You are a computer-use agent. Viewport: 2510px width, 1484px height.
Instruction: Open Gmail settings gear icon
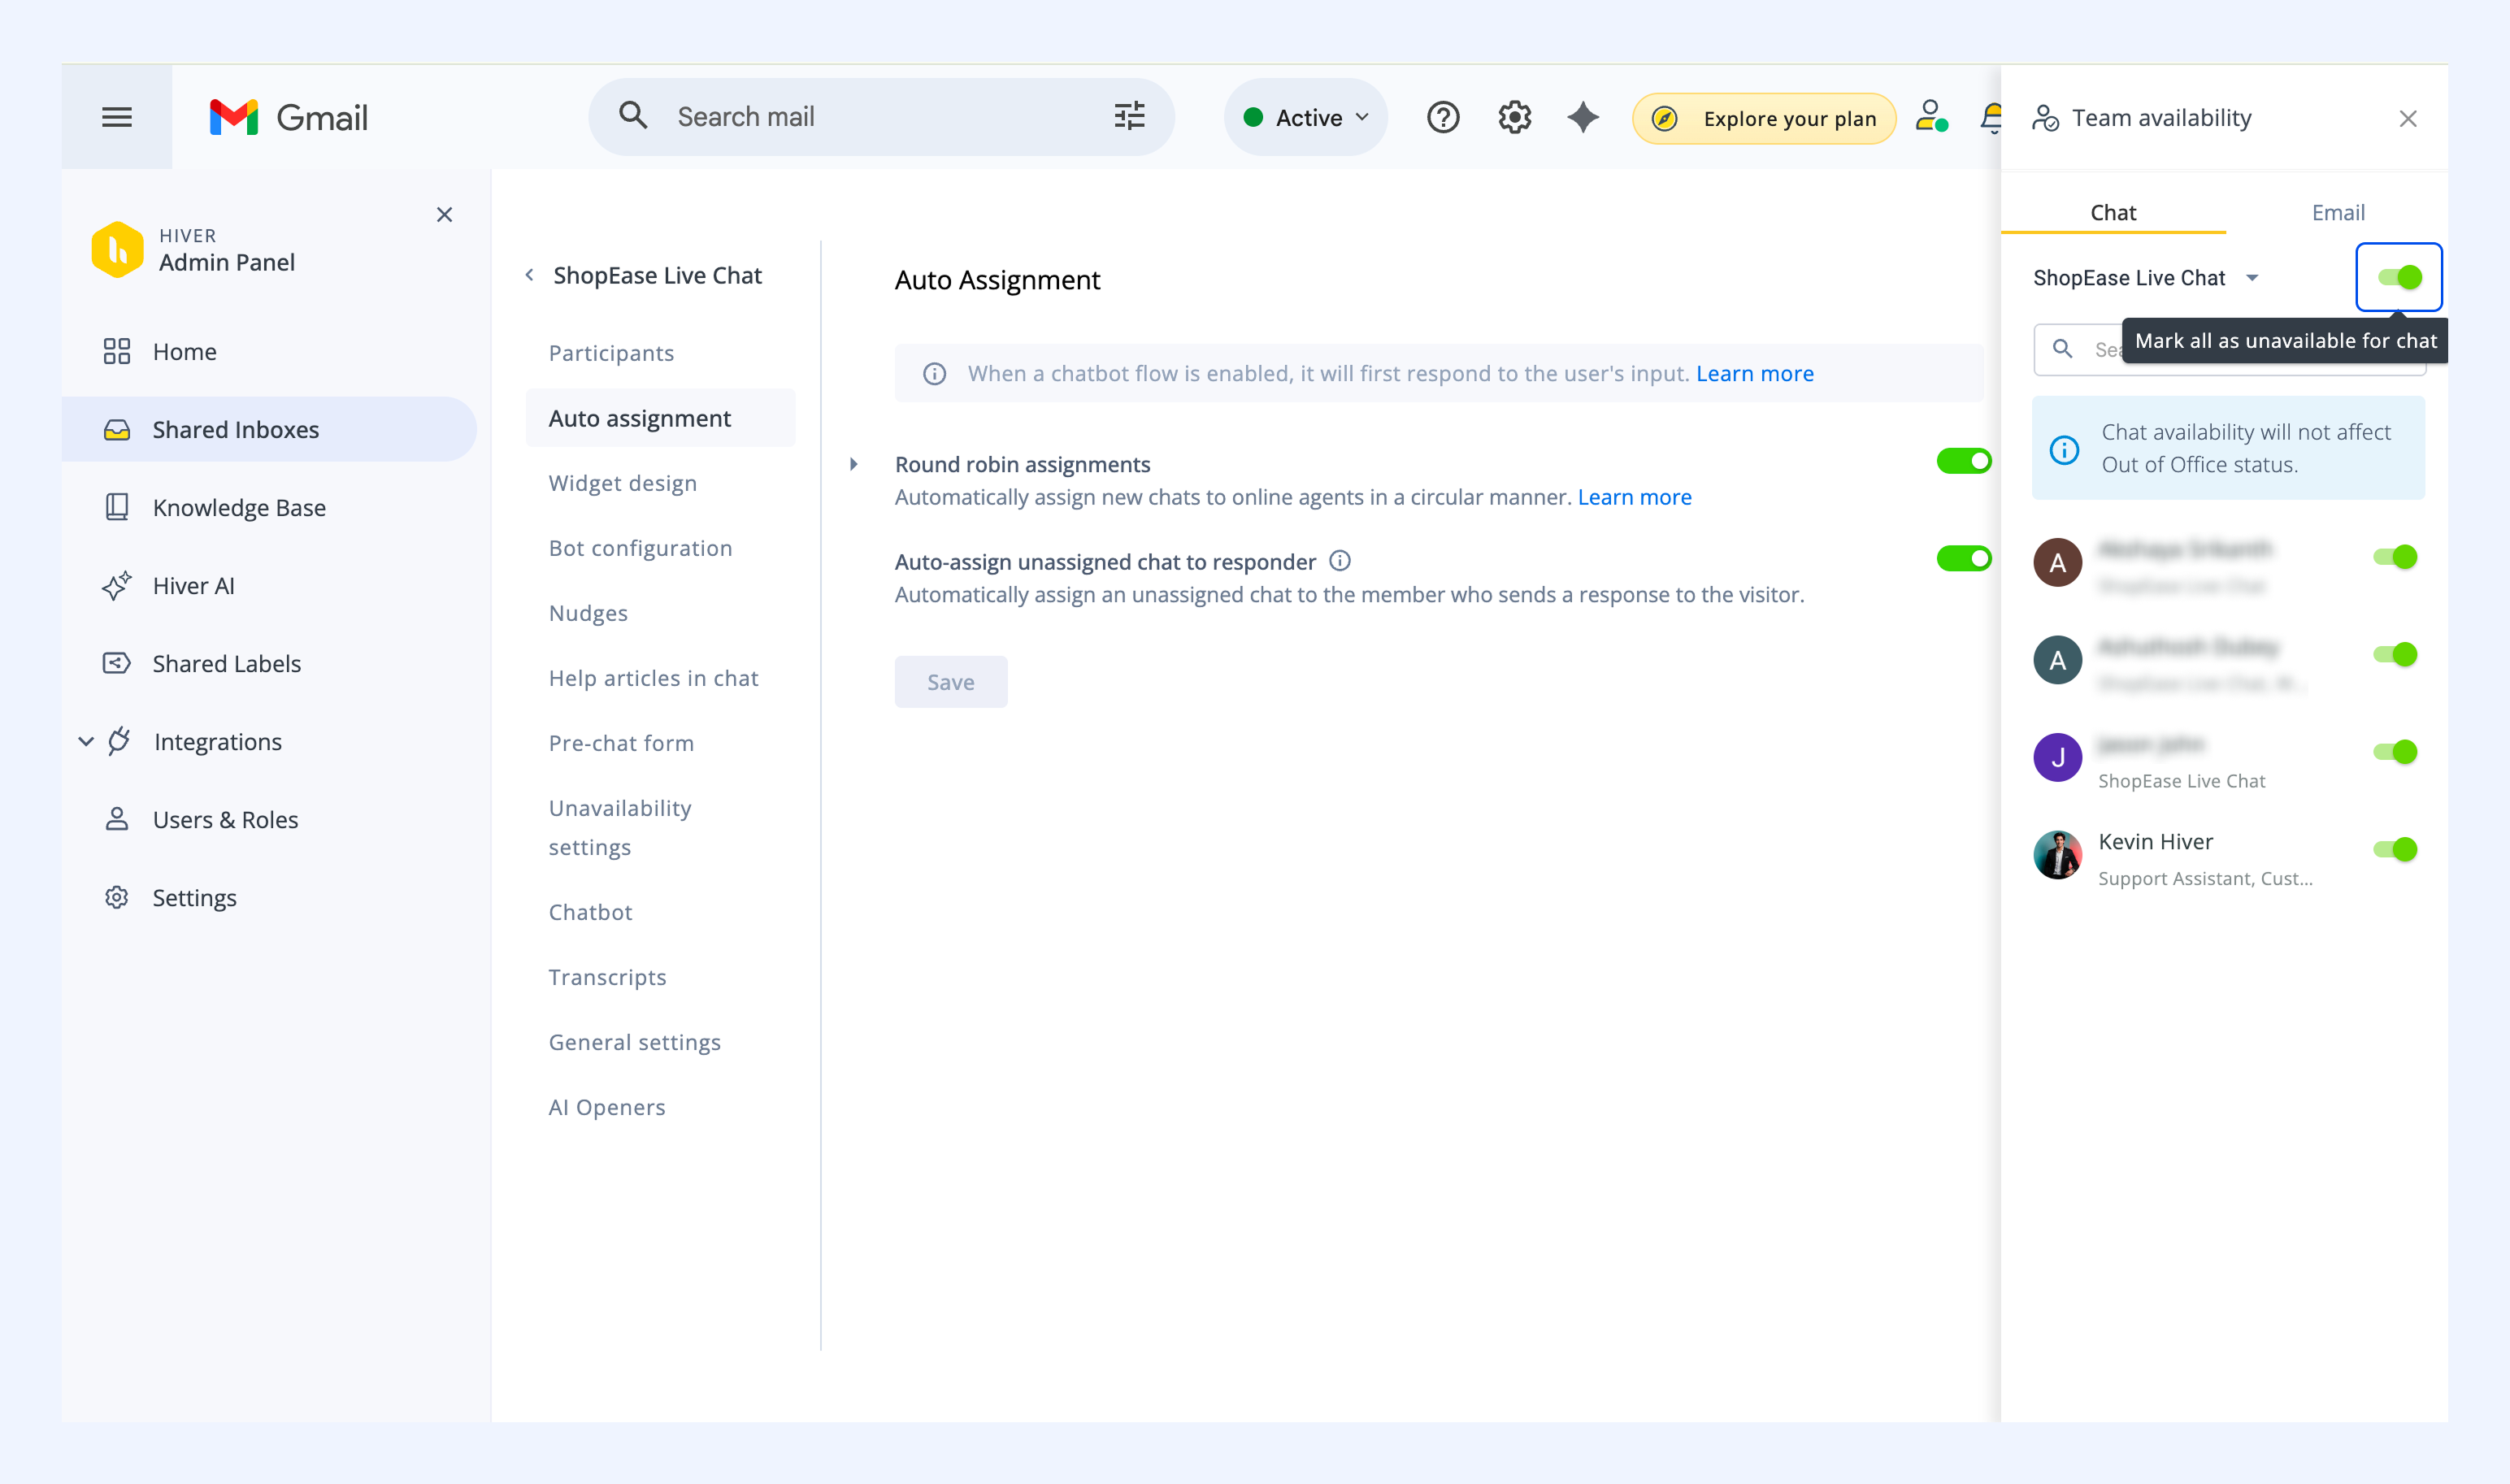click(1515, 117)
